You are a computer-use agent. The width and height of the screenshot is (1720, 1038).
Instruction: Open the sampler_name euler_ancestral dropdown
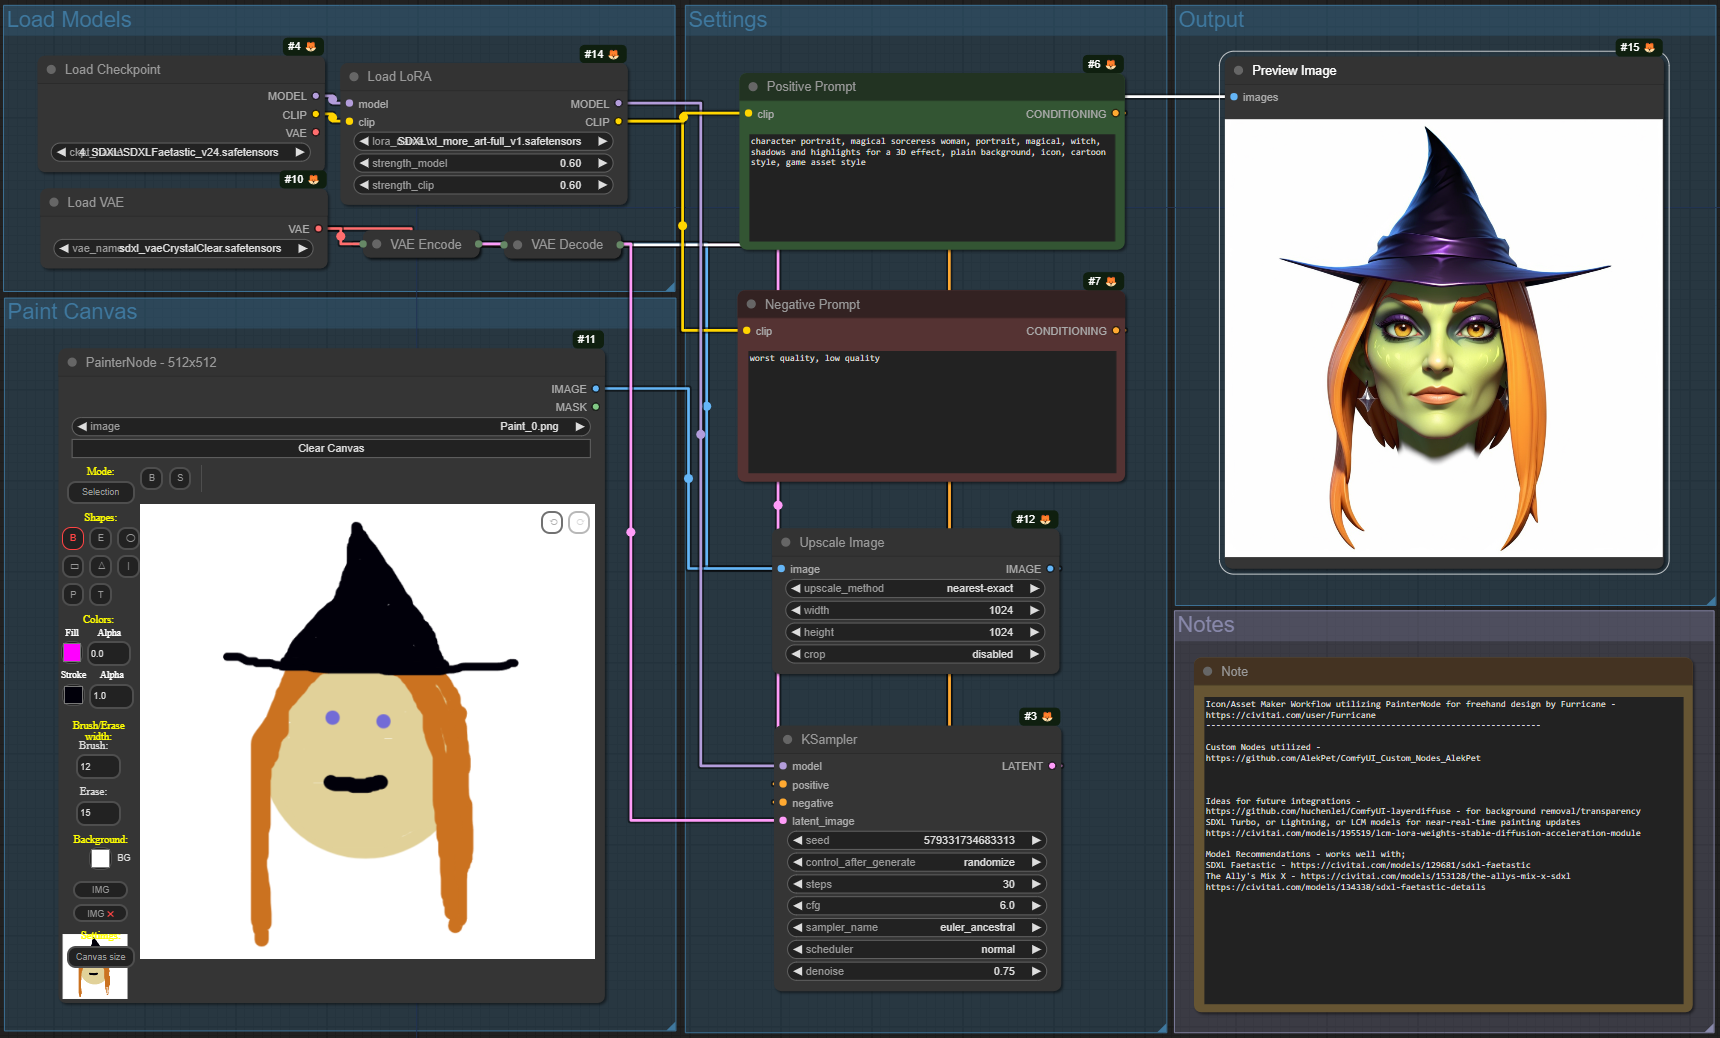tap(916, 927)
